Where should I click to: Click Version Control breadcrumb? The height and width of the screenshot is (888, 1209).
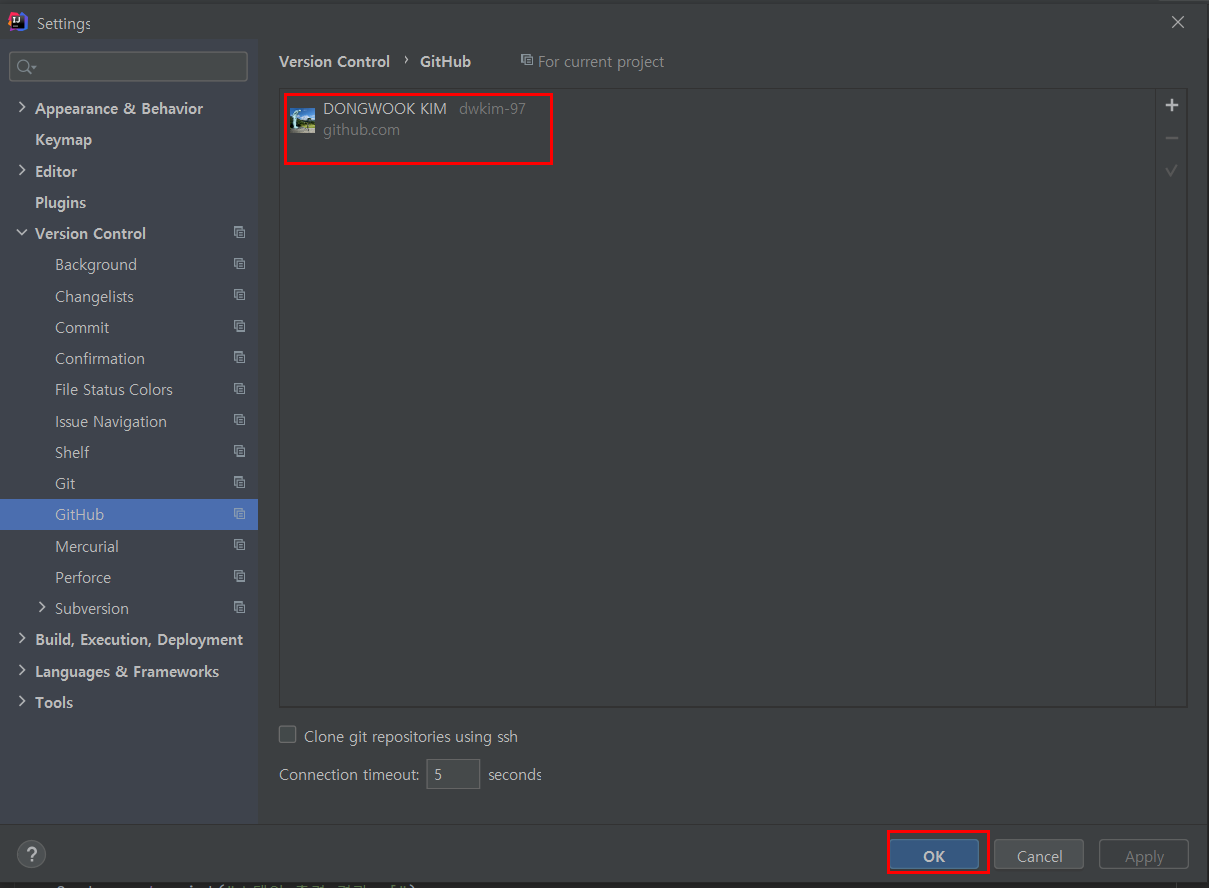pyautogui.click(x=334, y=61)
